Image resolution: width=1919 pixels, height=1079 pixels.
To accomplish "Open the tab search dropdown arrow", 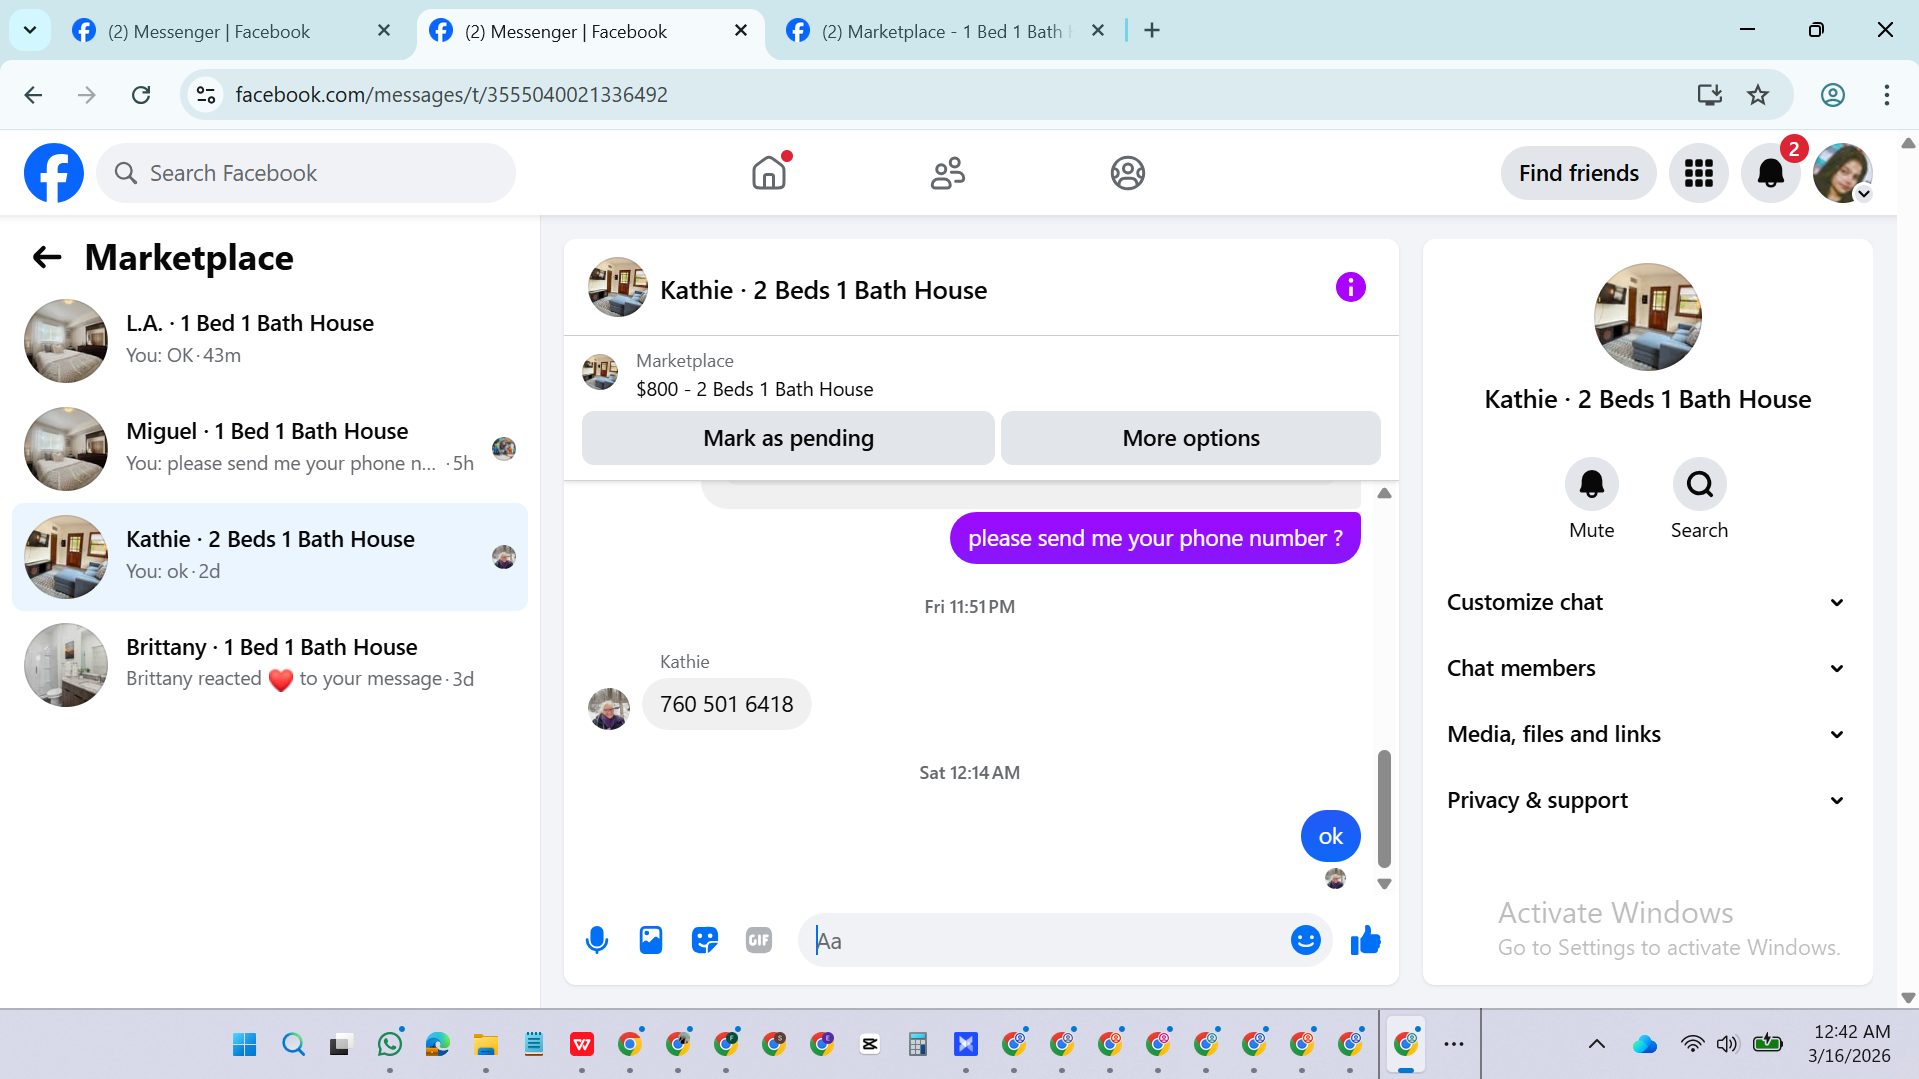I will tap(30, 30).
